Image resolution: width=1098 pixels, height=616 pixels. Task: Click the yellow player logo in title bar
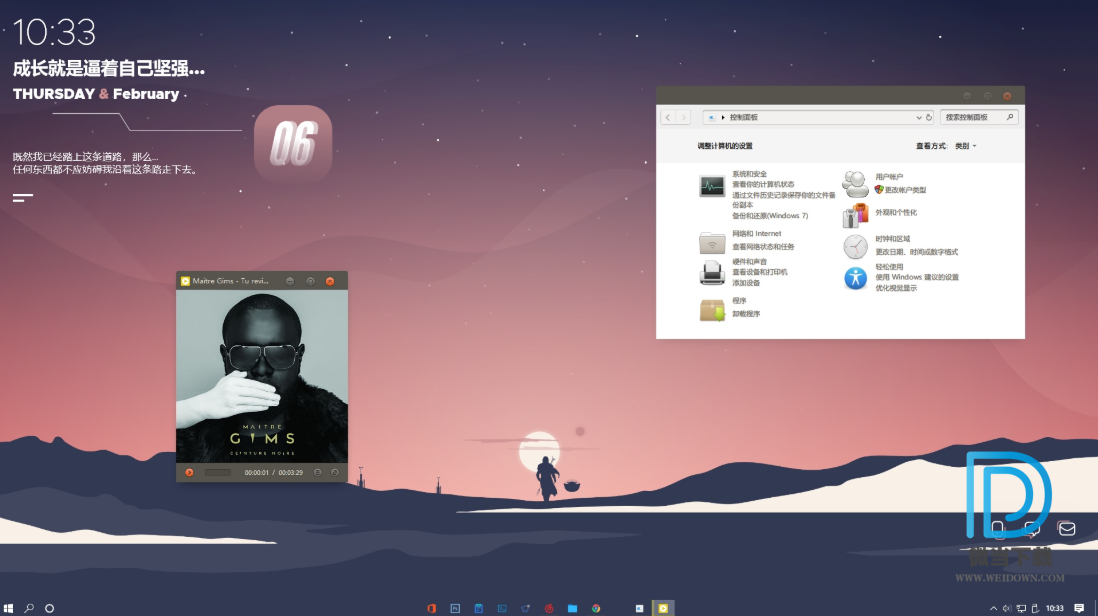click(185, 281)
